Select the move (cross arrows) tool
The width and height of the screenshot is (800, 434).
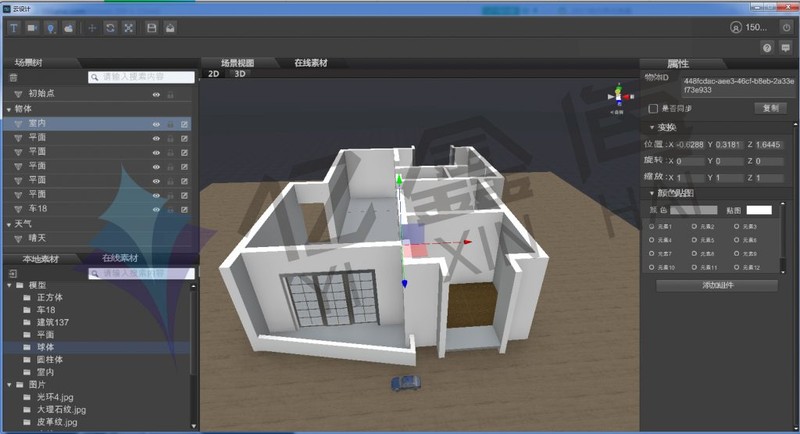92,28
